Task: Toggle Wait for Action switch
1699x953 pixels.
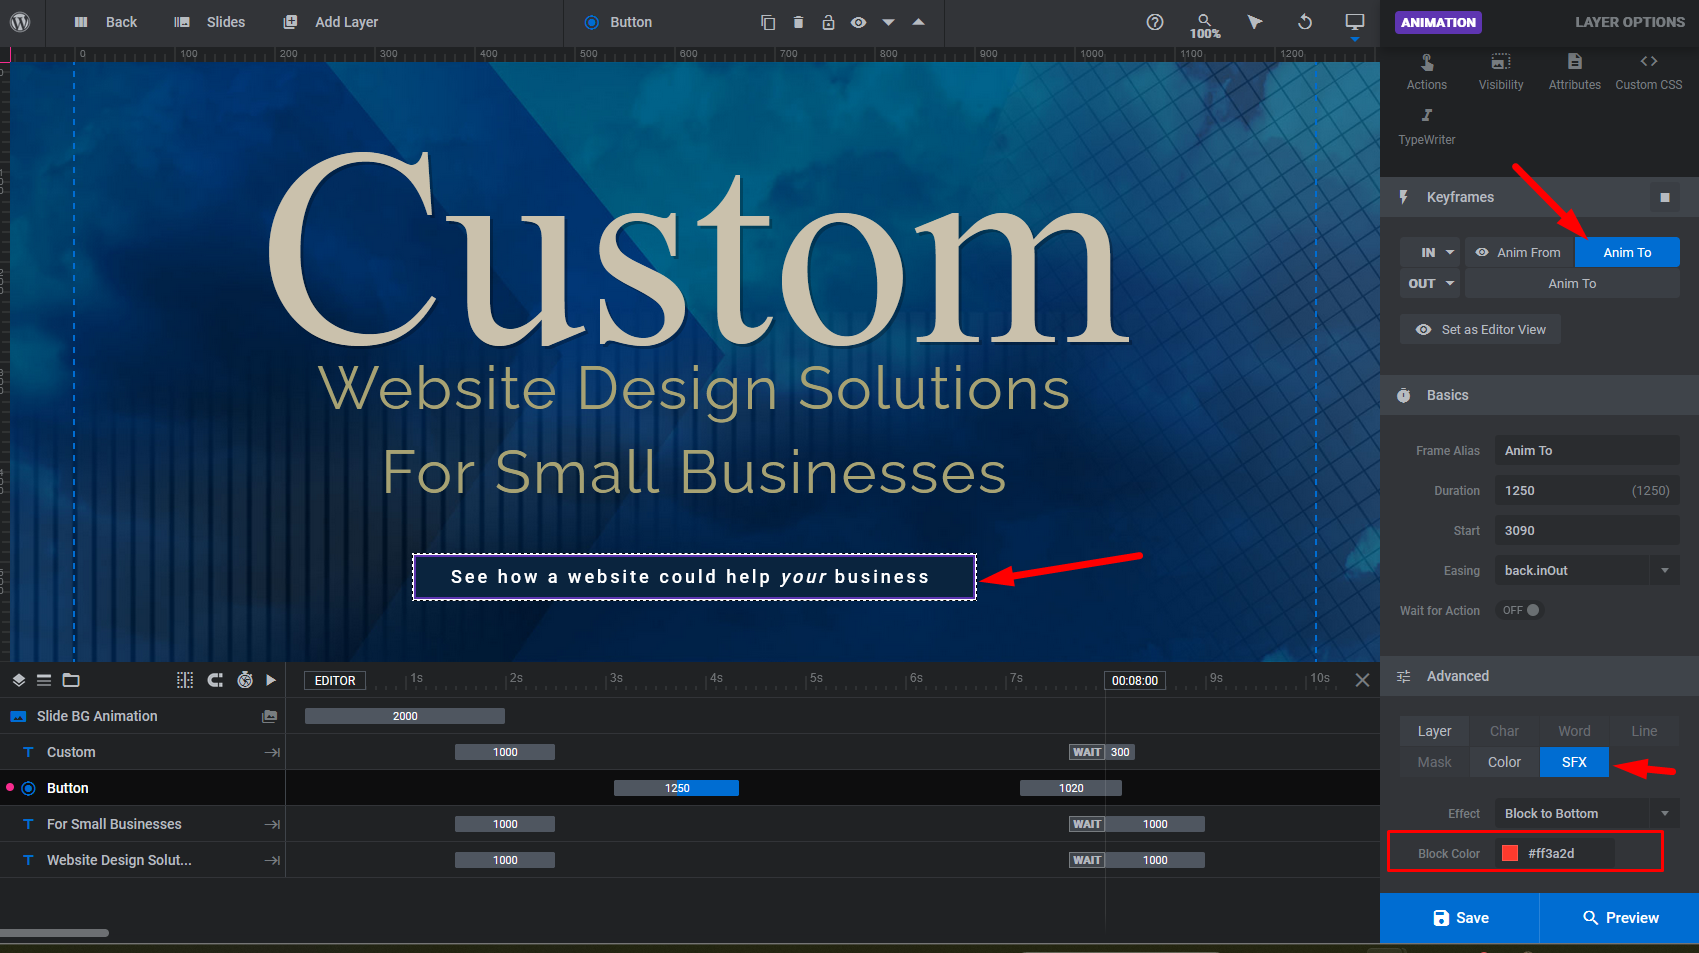Action: click(x=1520, y=610)
